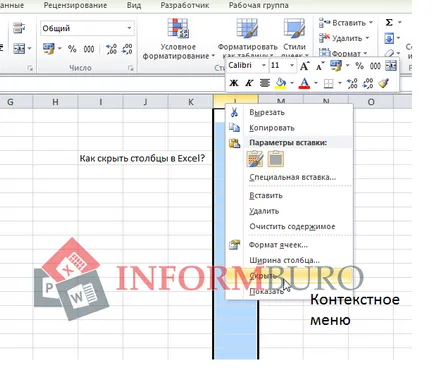
Task: Click increase decimal in mini toolbar
Action: click(352, 83)
